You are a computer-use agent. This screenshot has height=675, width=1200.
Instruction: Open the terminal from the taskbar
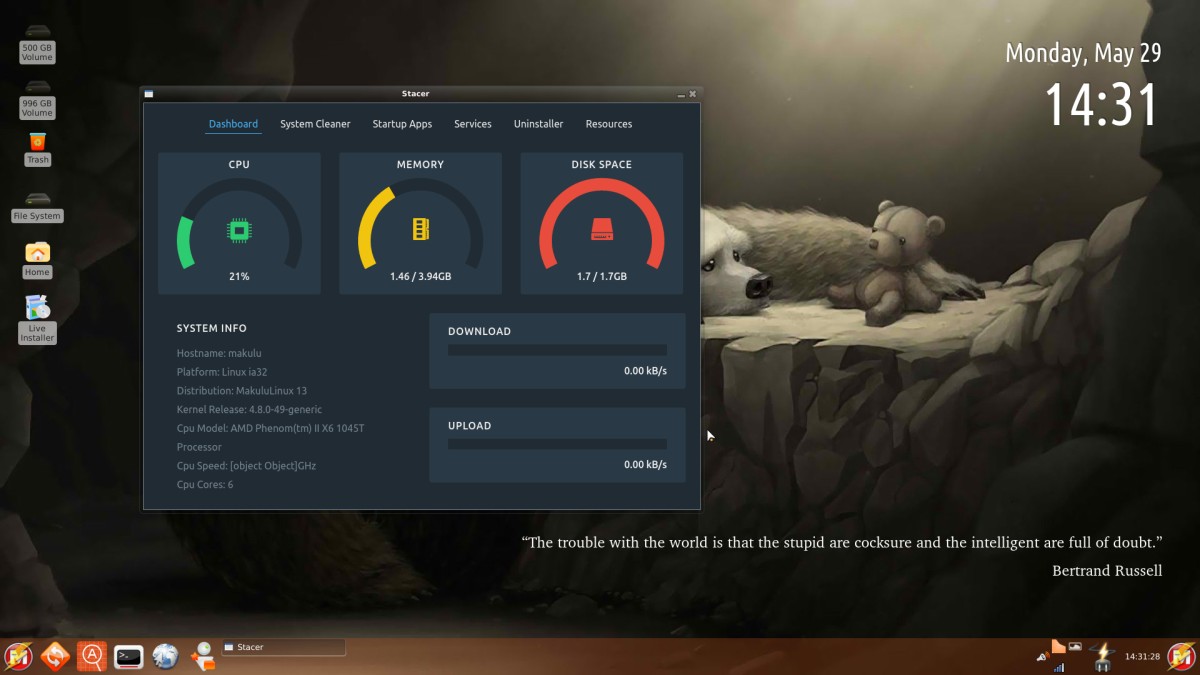click(x=128, y=656)
